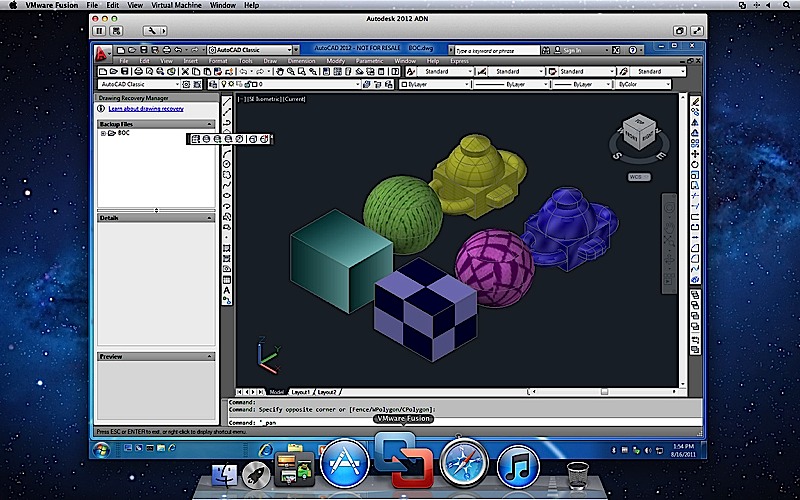Viewport: 800px width, 500px height.
Task: Select the Line tool in Draw toolbar
Action: tap(227, 102)
